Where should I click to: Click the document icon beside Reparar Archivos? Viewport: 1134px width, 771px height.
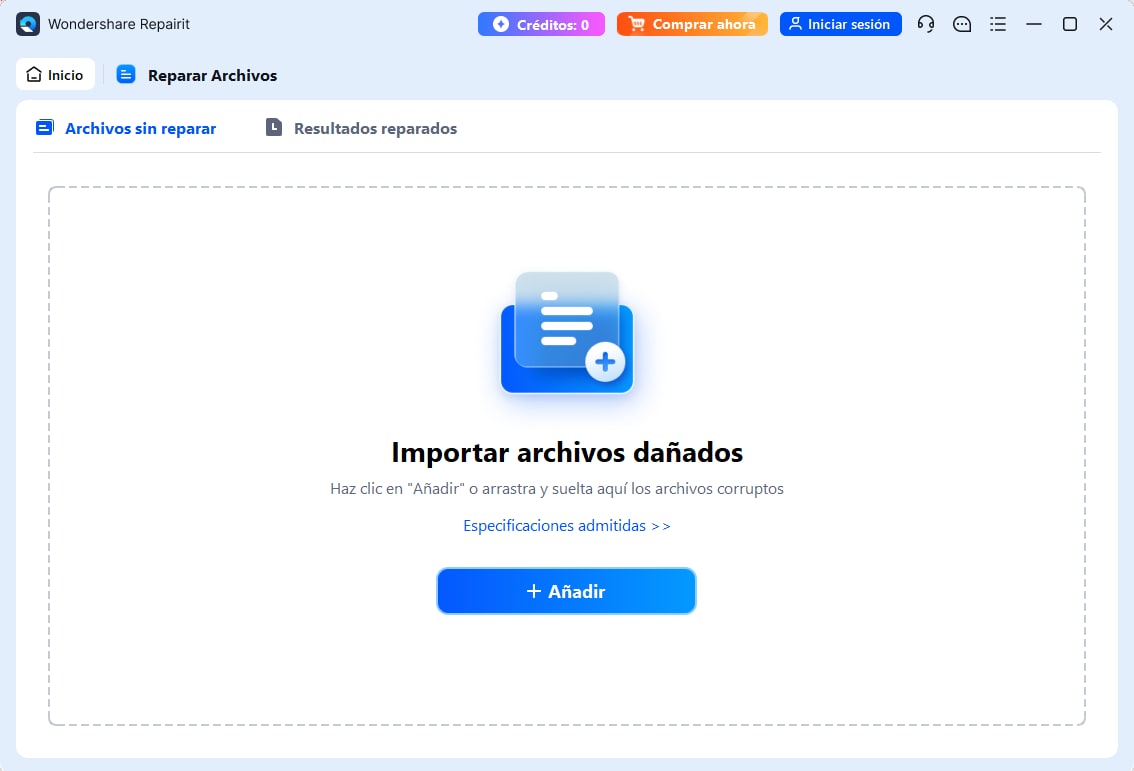[125, 74]
